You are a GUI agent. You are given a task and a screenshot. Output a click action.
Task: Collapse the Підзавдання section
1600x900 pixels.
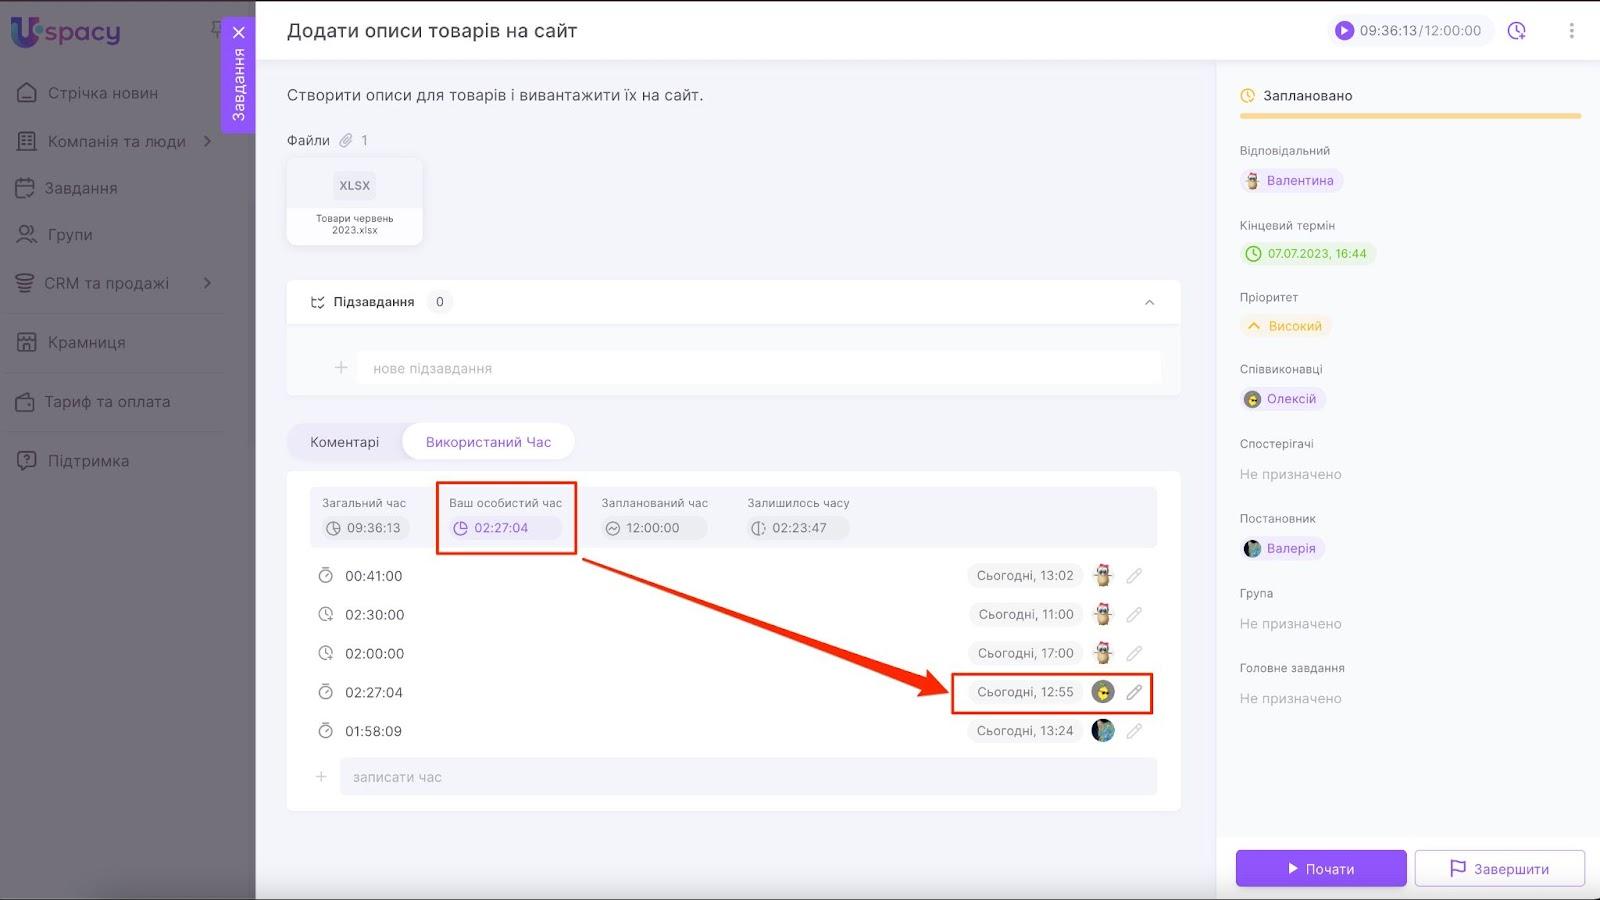(x=1149, y=302)
